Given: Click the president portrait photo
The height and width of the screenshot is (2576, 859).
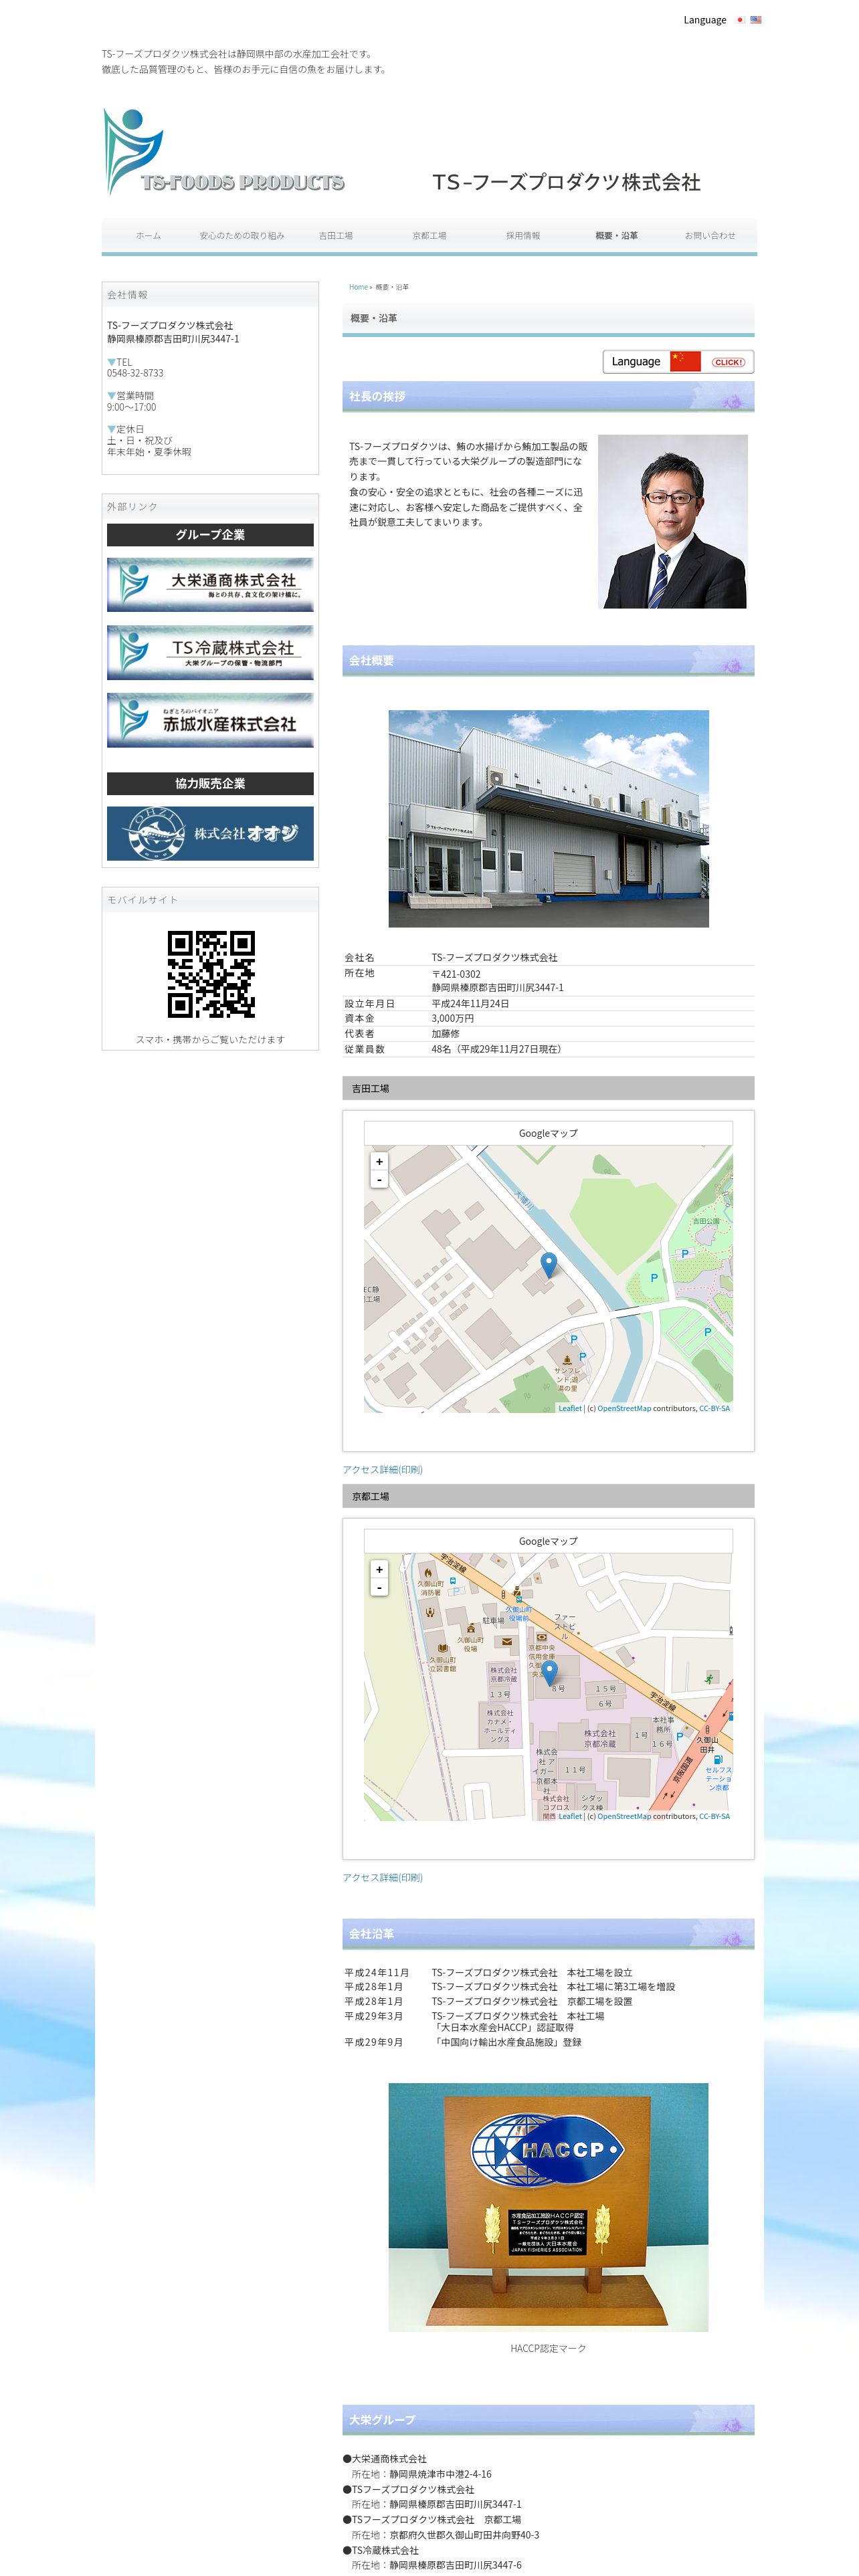Looking at the screenshot, I should (672, 521).
